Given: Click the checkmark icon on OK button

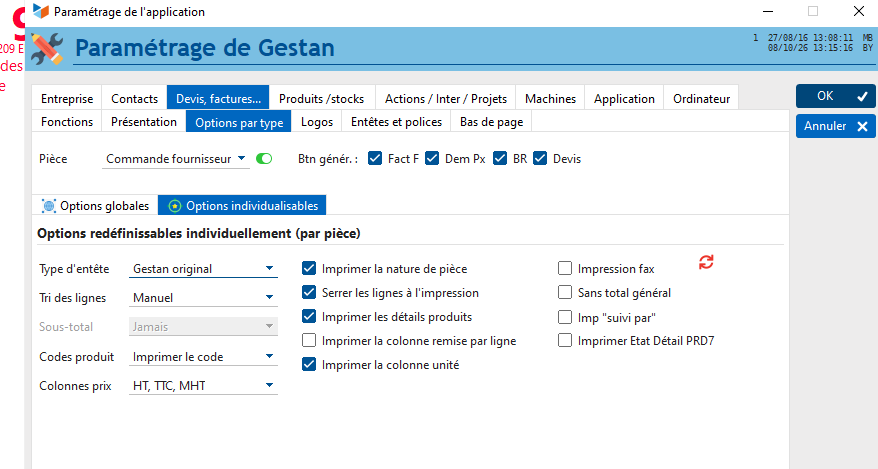Looking at the screenshot, I should tap(862, 96).
